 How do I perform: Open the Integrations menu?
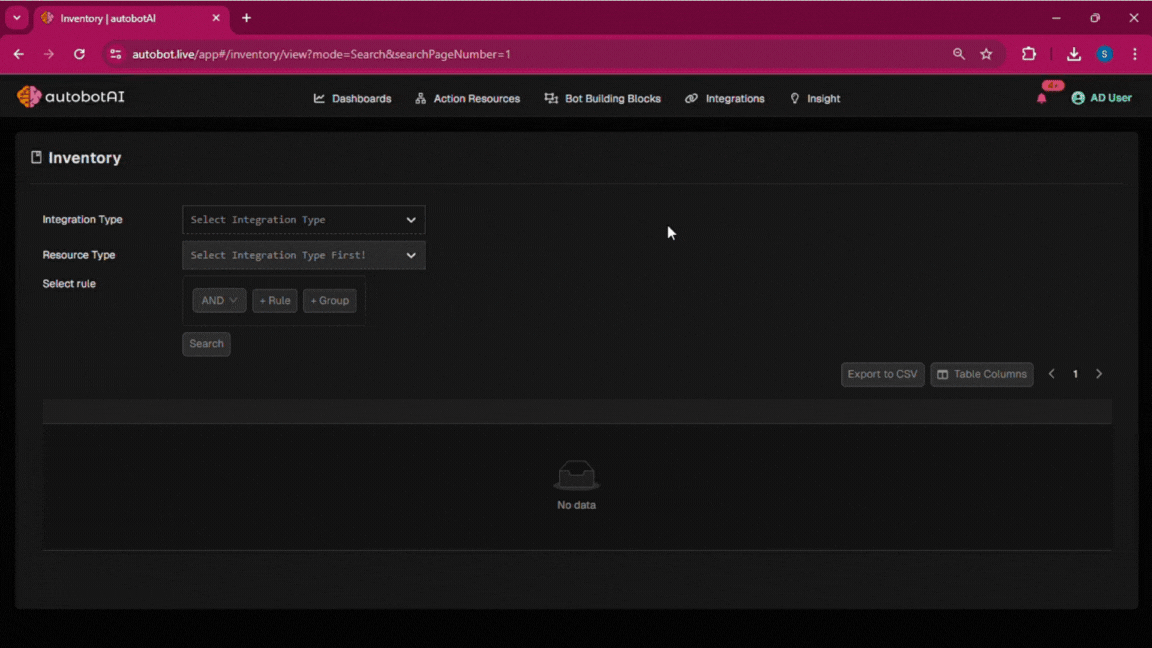(x=725, y=98)
